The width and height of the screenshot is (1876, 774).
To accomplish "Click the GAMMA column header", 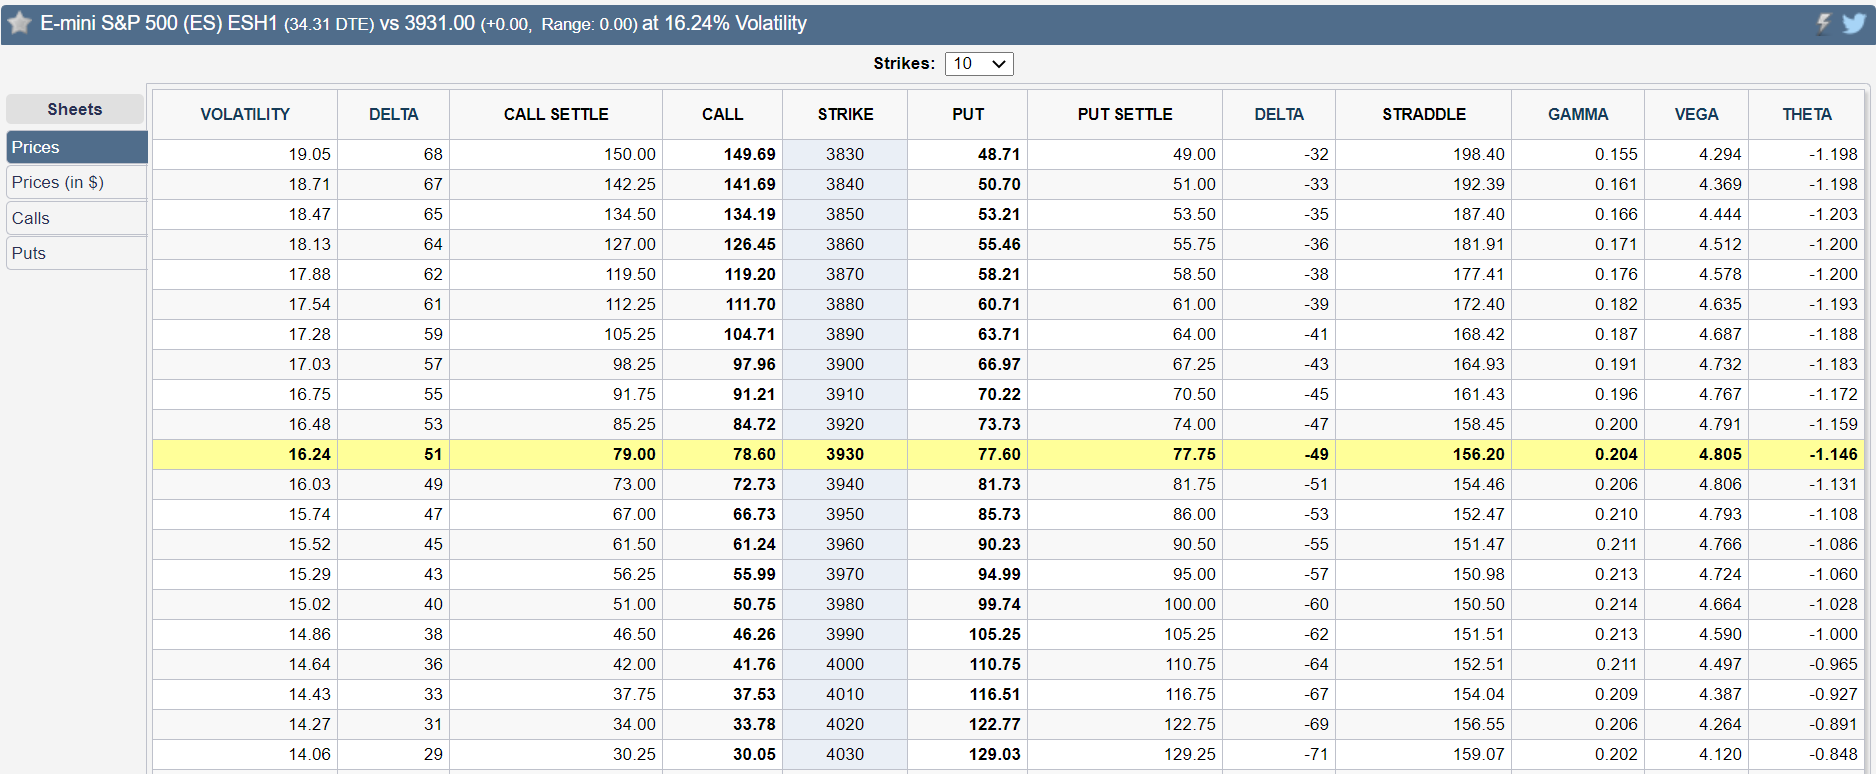I will click(x=1578, y=114).
